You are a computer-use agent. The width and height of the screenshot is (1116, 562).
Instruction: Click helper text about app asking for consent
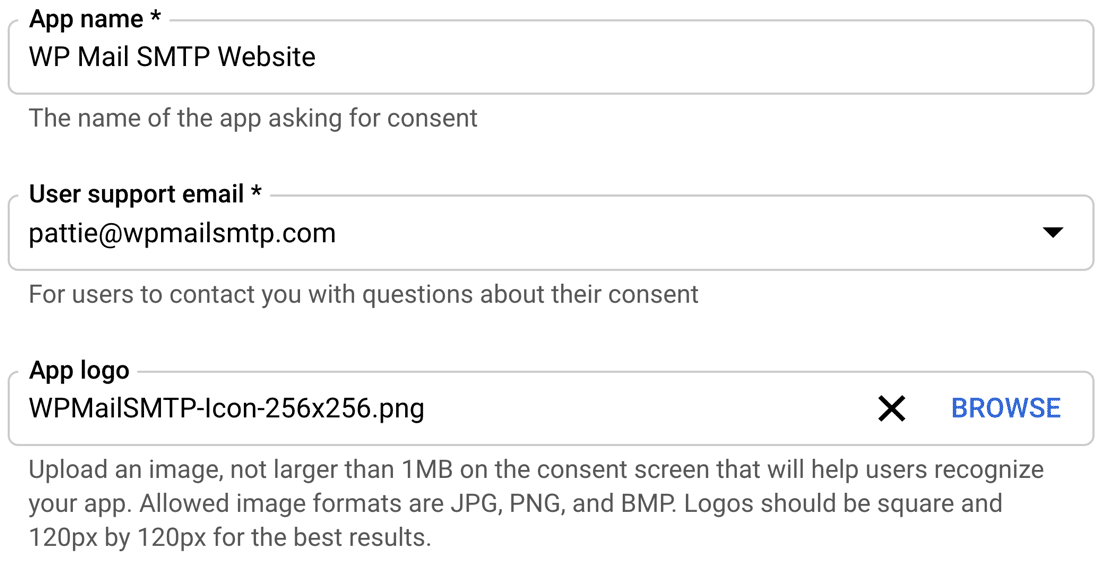(x=253, y=118)
